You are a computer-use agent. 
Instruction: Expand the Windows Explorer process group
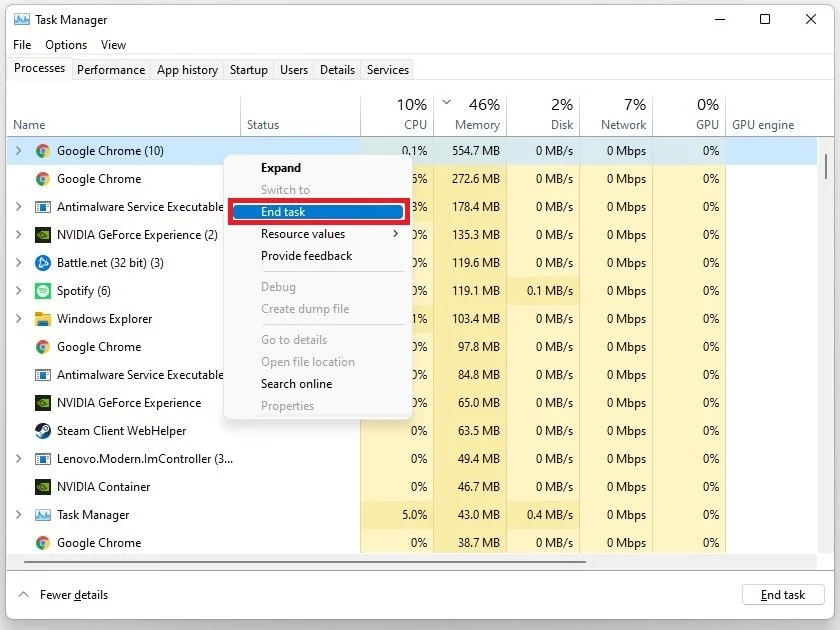[x=19, y=319]
